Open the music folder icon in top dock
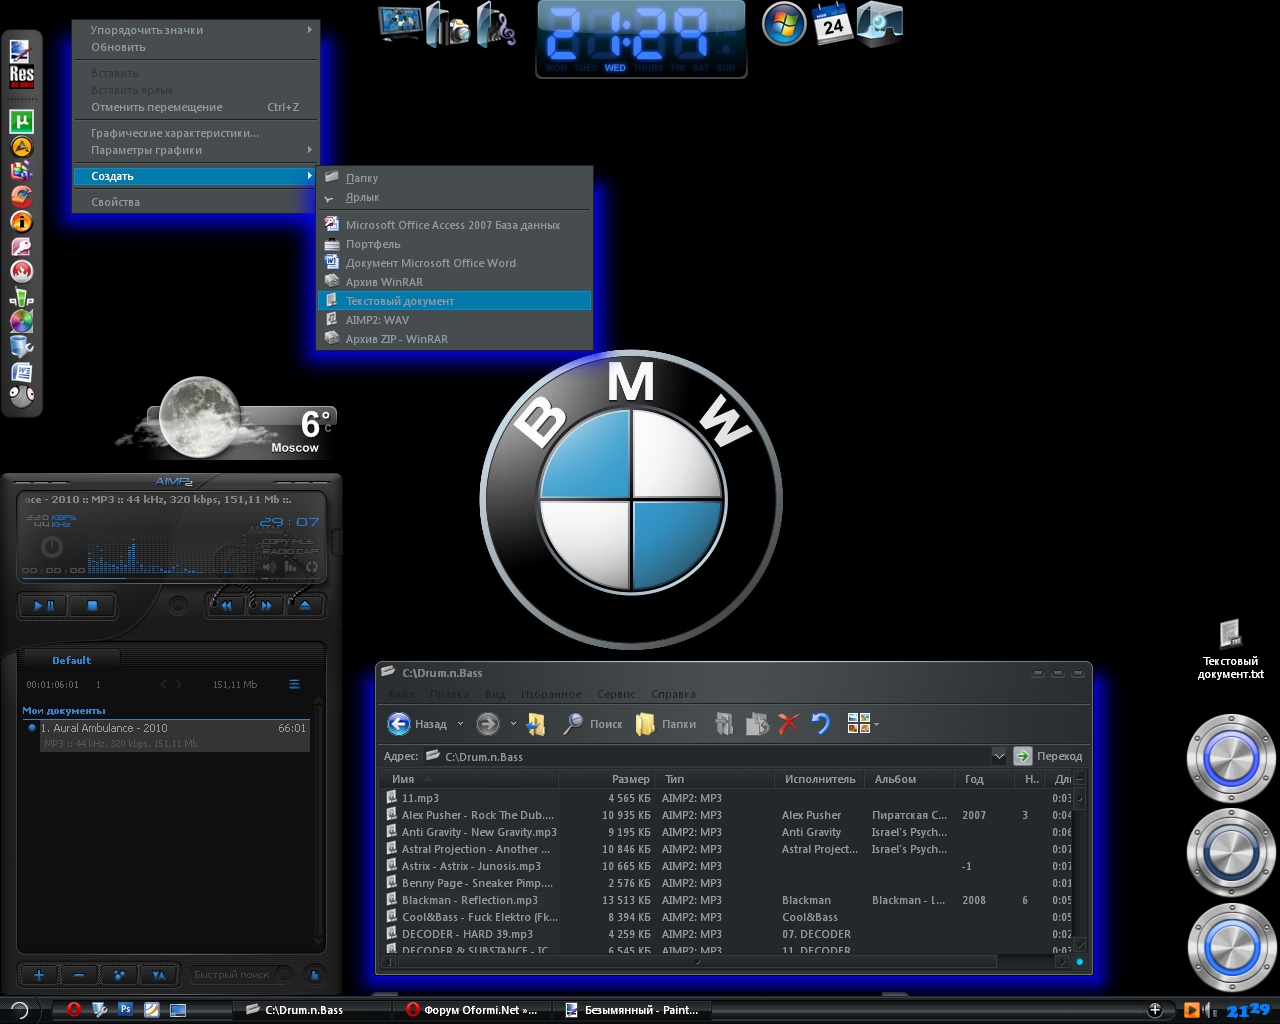Screen dimensions: 1280x1024 [495, 24]
